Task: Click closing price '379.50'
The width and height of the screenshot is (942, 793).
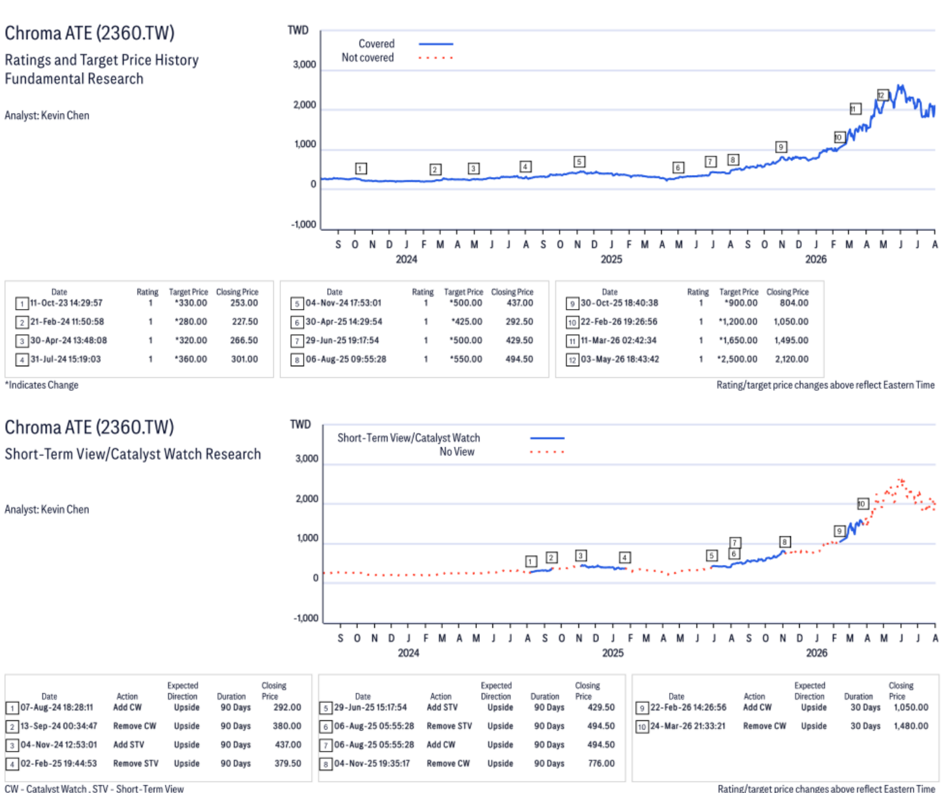Action: pos(287,763)
